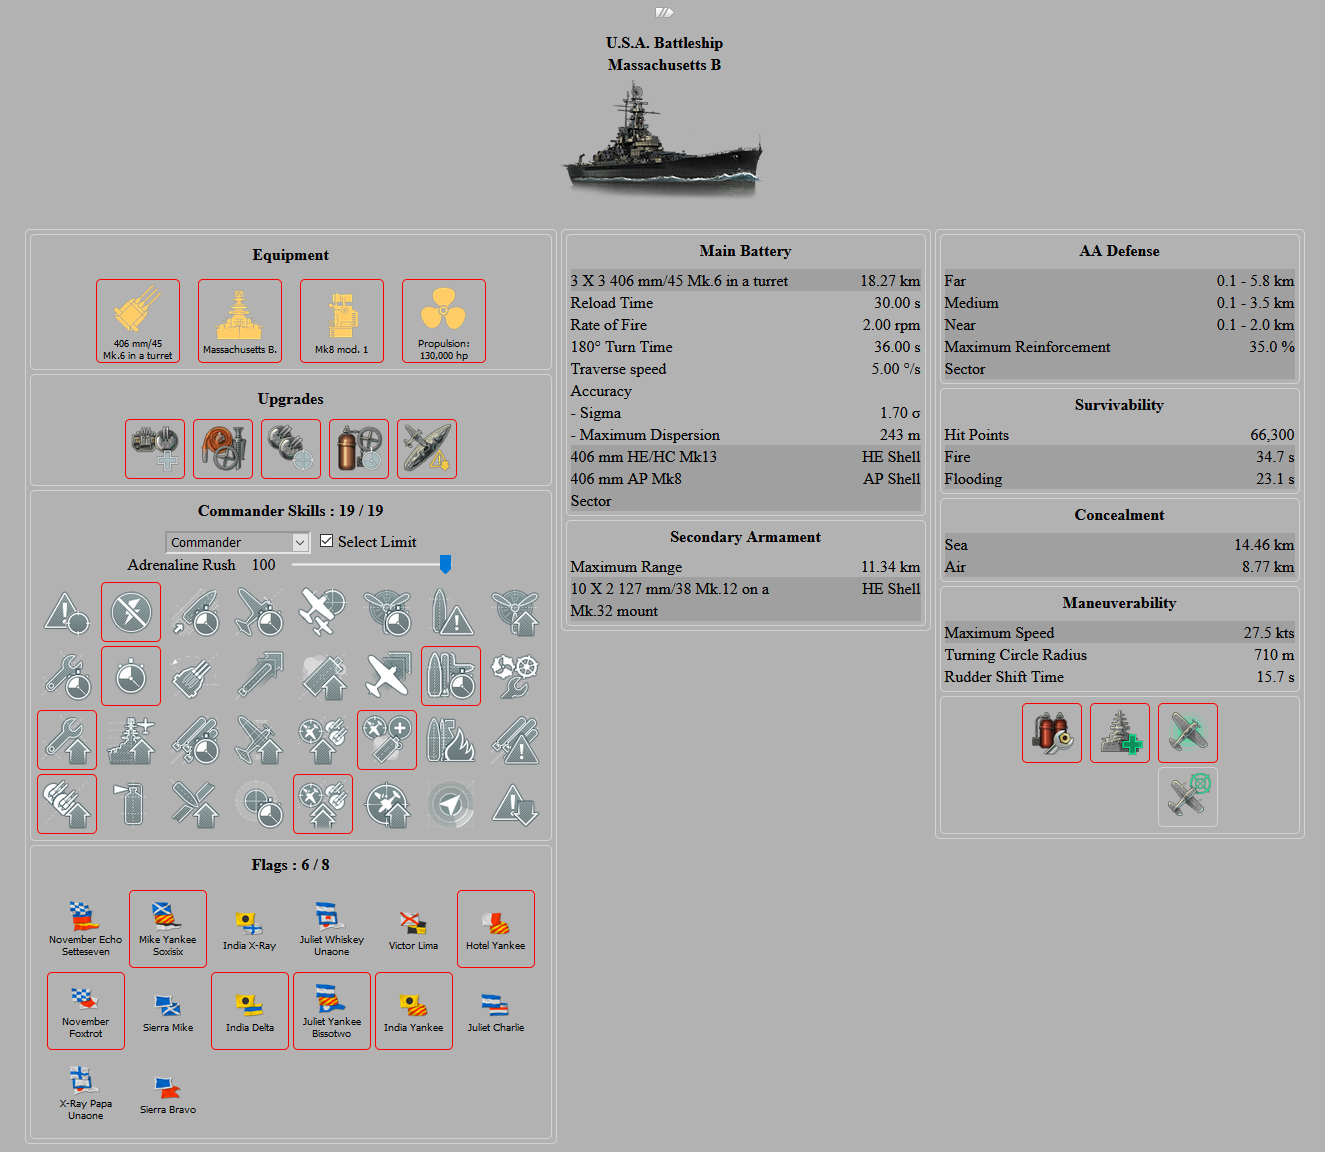Toggle the Sierra Mike flag
Screen dimensions: 1325x1152
coord(168,1011)
